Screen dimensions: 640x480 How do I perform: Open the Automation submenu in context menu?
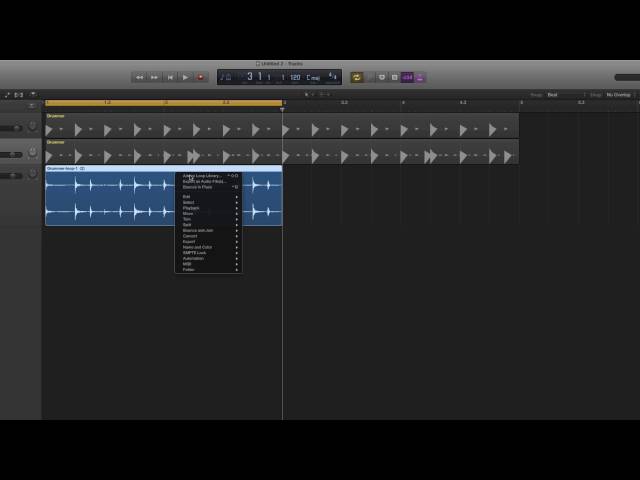point(209,258)
